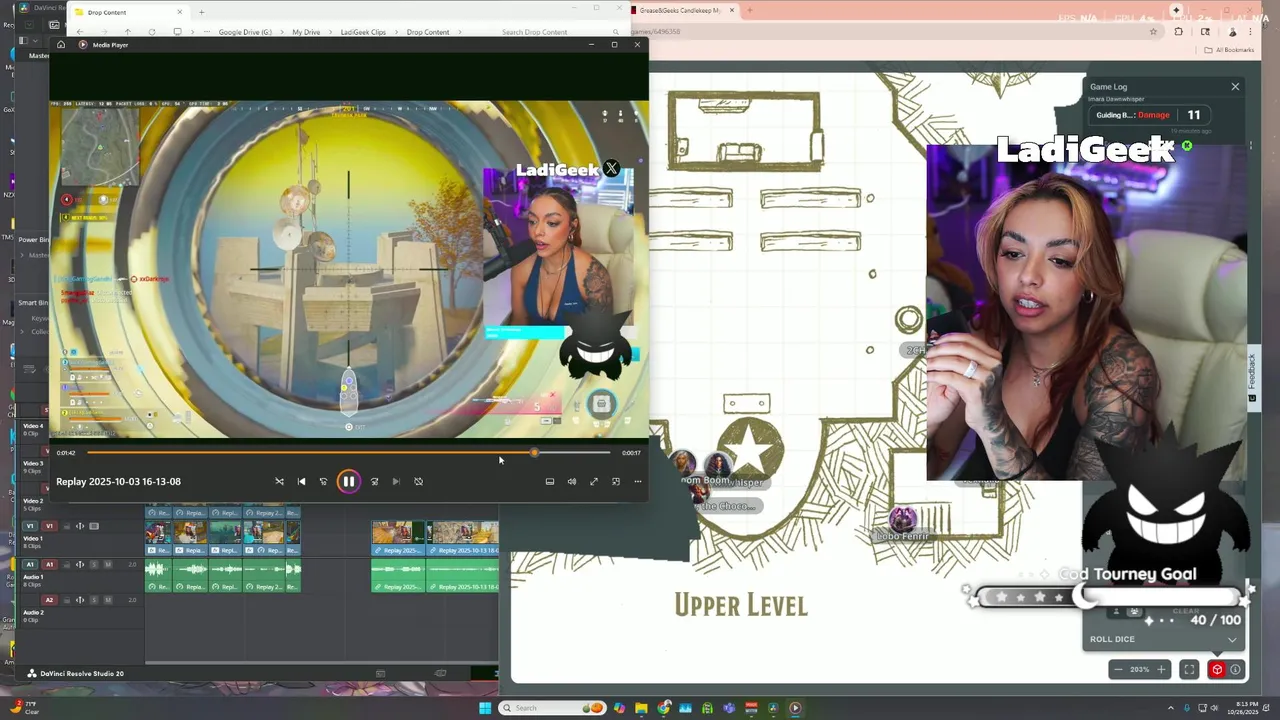Click the taskbar Search box
The image size is (1280, 720).
pos(553,708)
